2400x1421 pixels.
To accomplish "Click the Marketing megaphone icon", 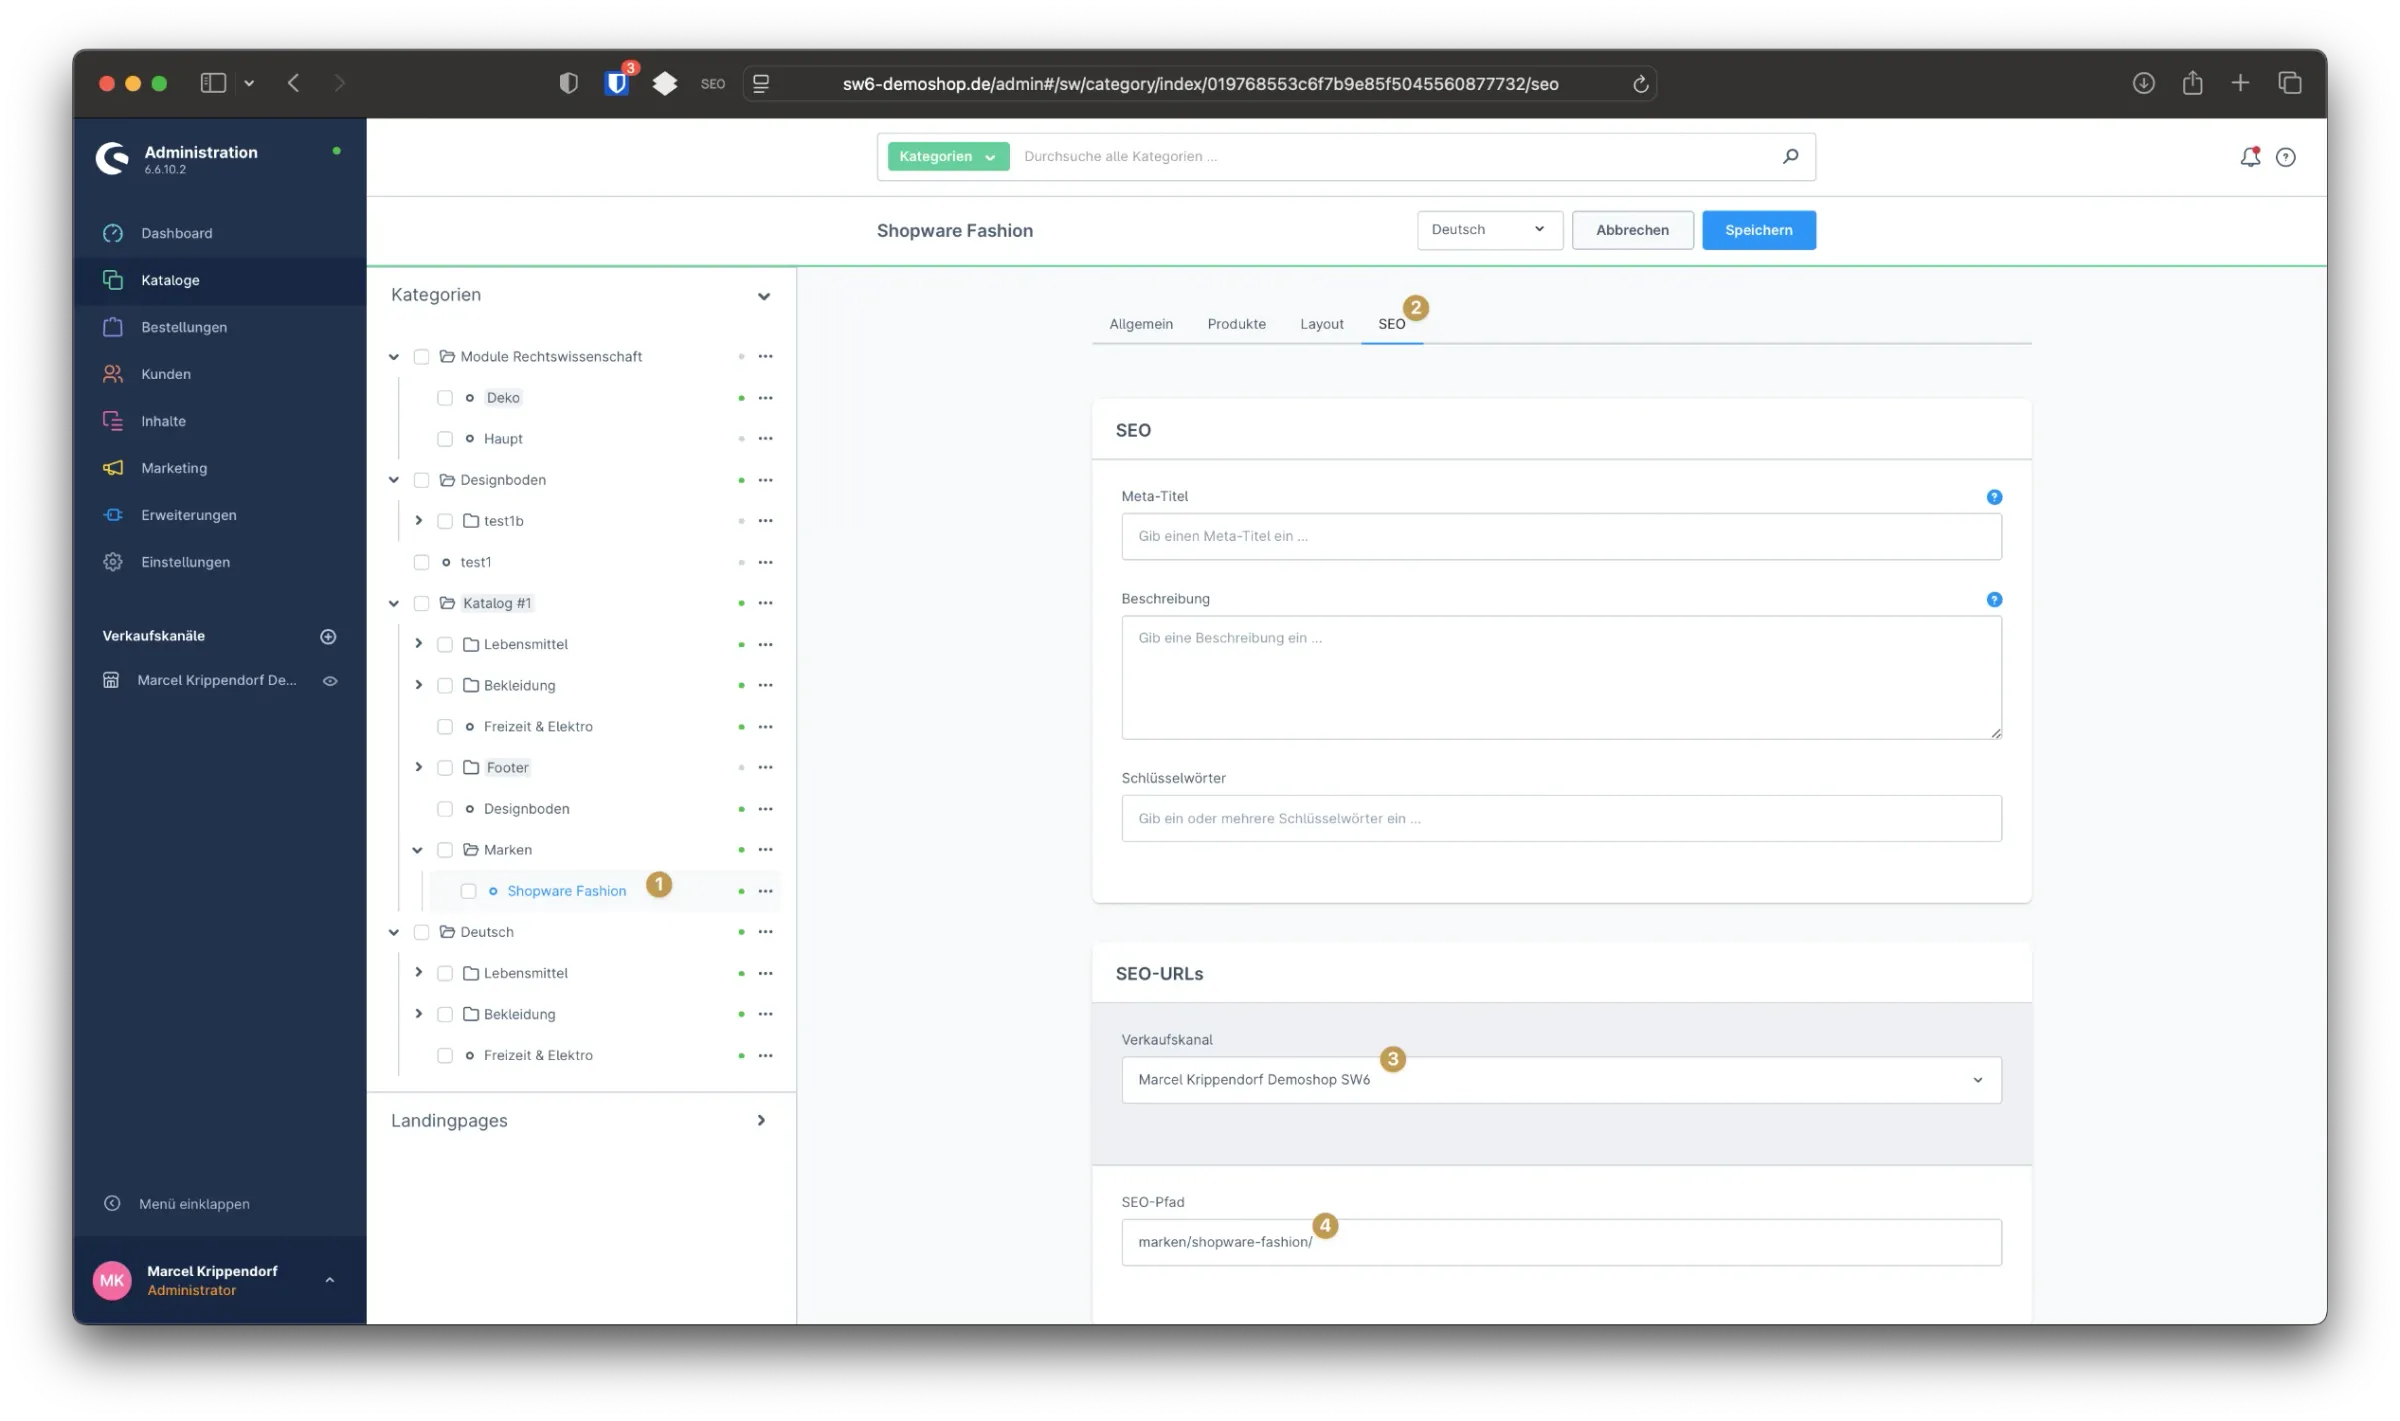I will (x=113, y=468).
